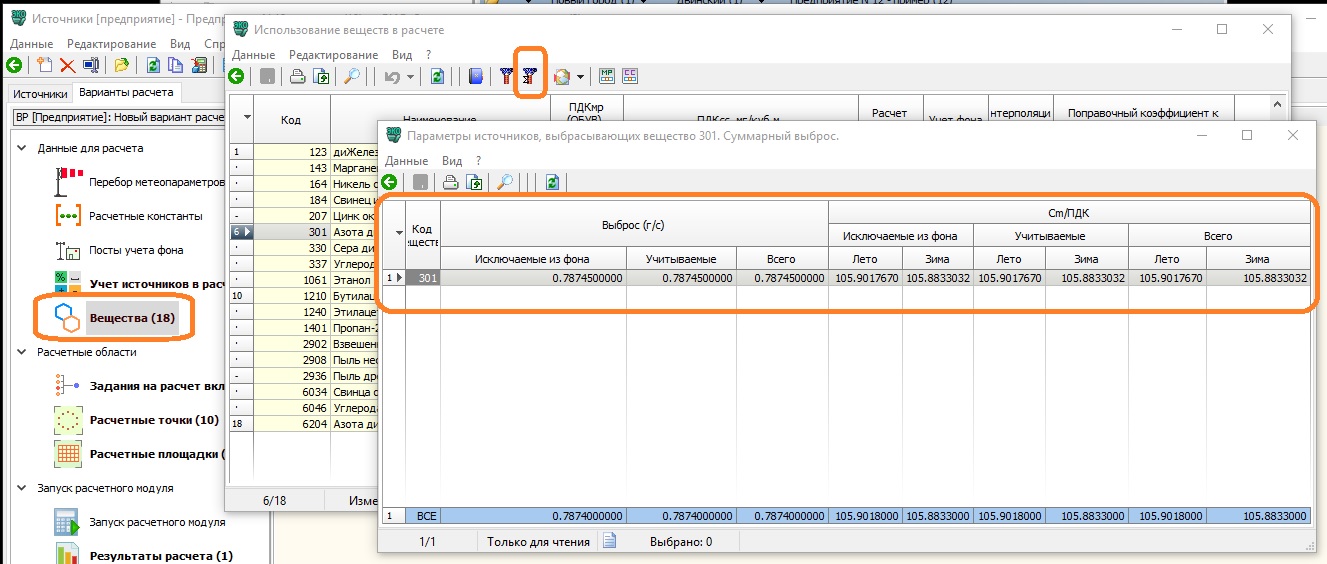1327x564 pixels.
Task: Switch to the 'Источники' tab
Action: [41, 94]
